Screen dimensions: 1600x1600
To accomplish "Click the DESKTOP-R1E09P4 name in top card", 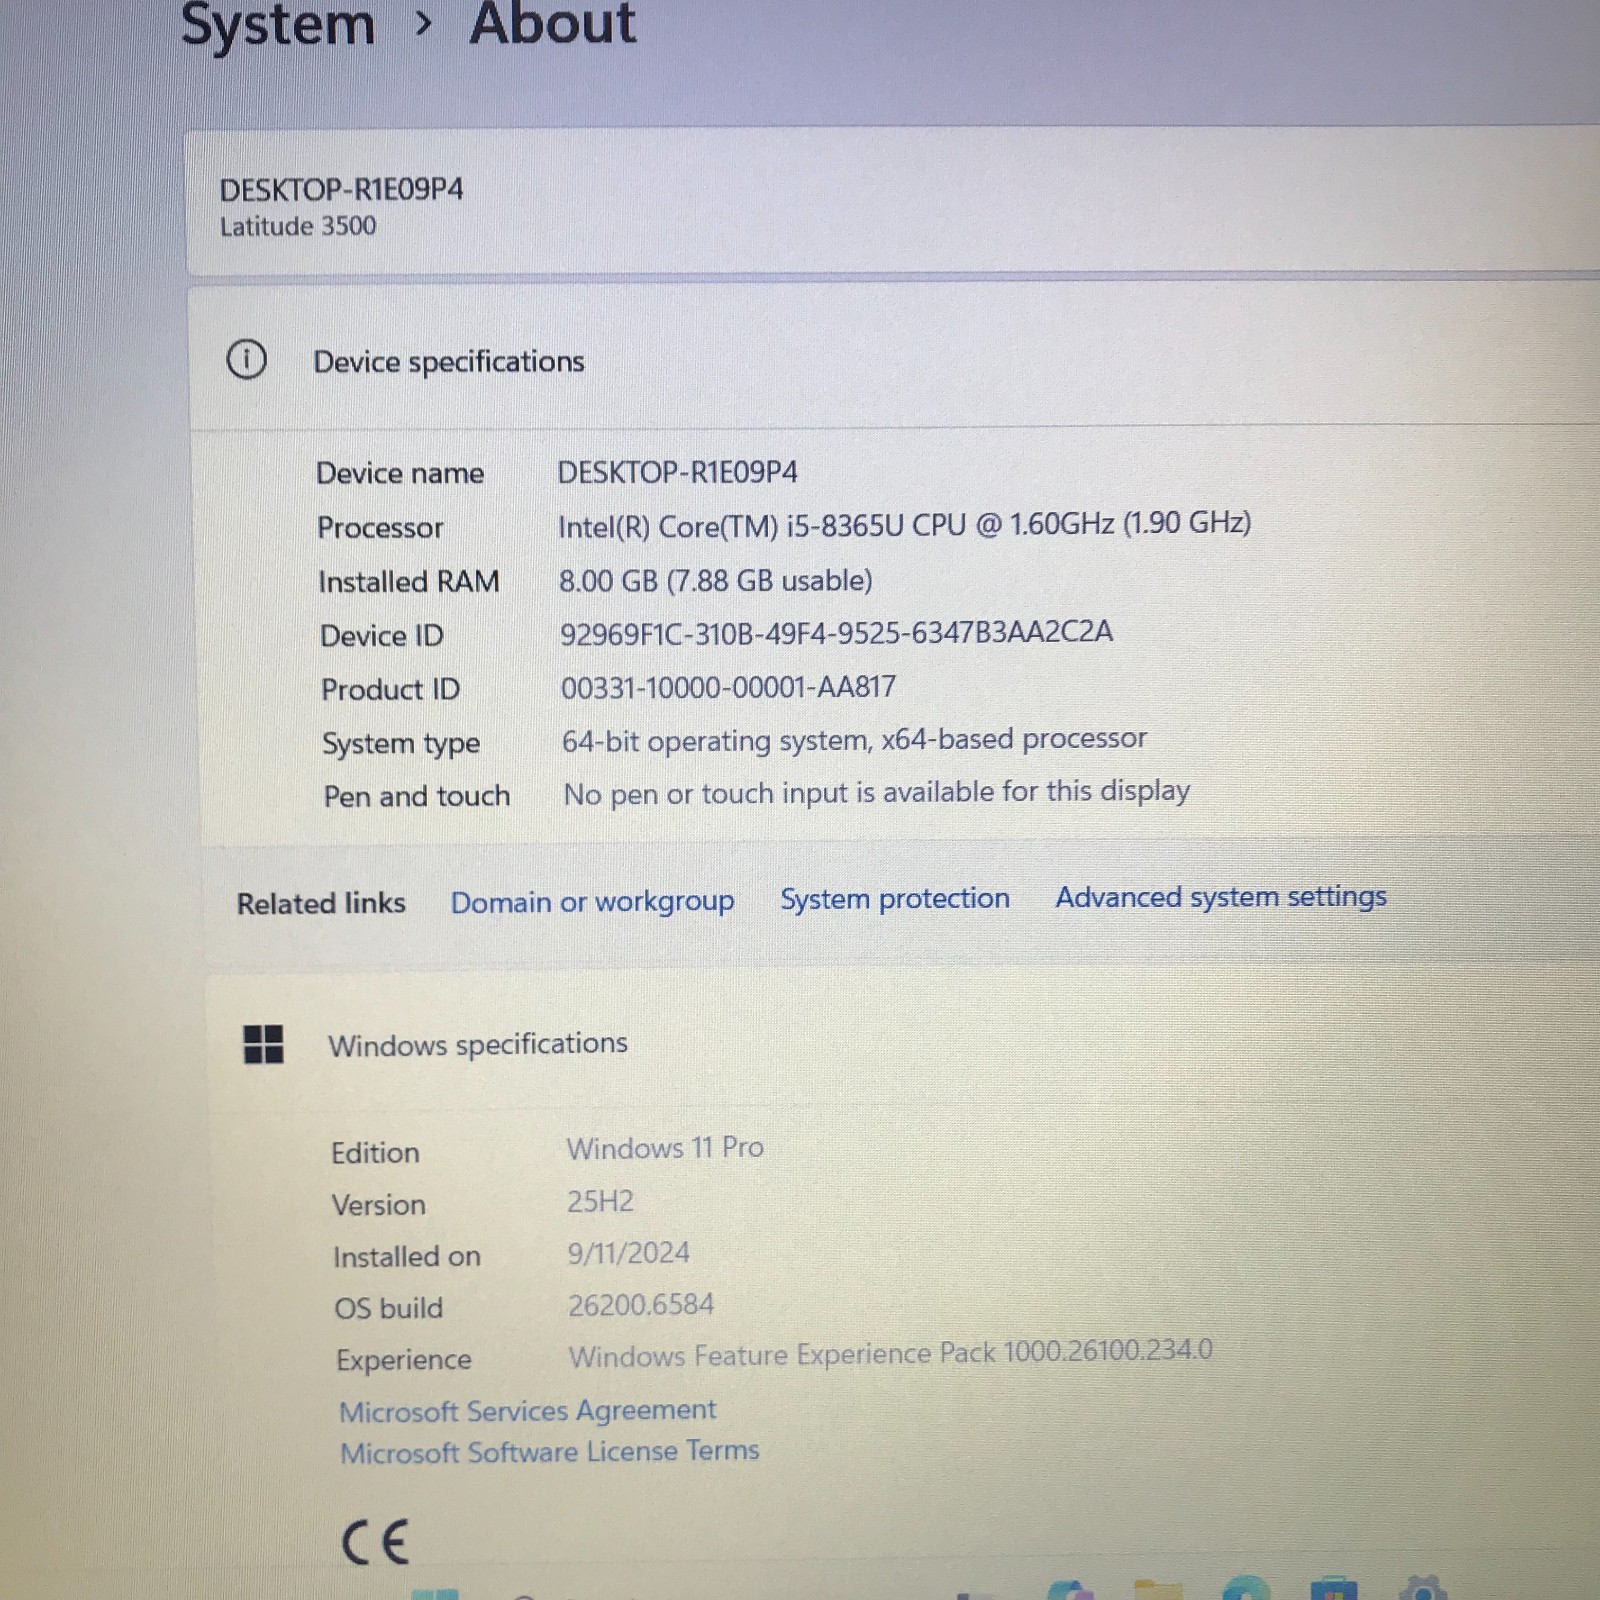I will (x=342, y=189).
